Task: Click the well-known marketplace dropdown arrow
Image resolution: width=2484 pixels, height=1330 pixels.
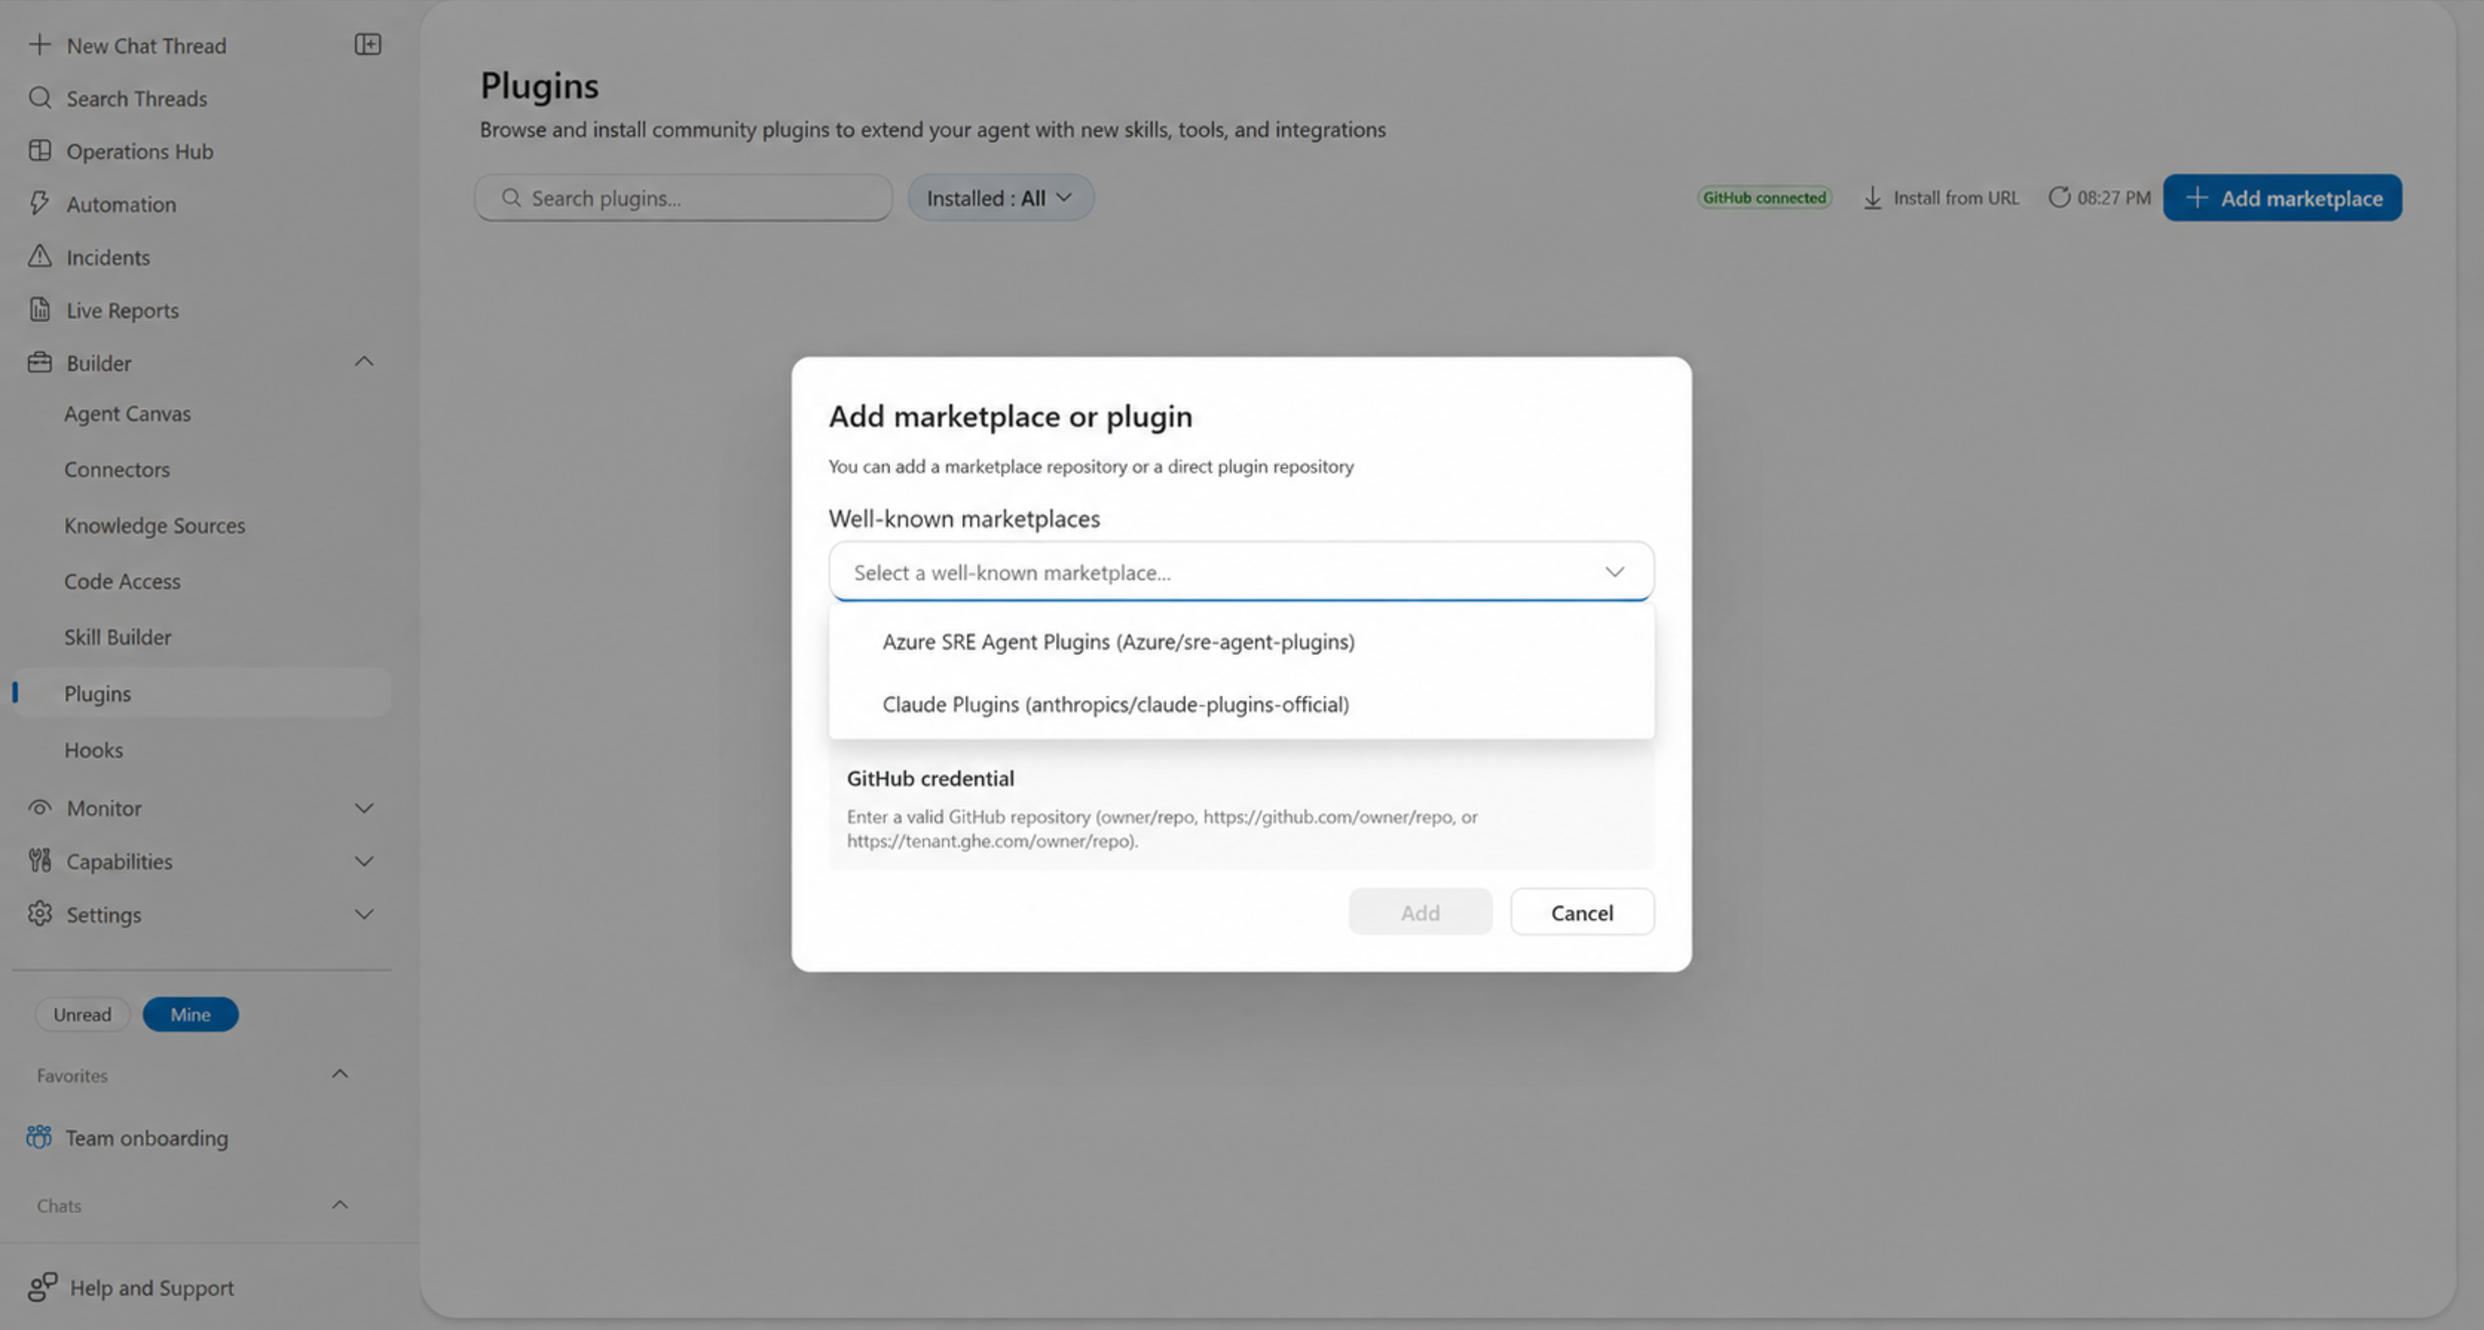Action: (1615, 572)
